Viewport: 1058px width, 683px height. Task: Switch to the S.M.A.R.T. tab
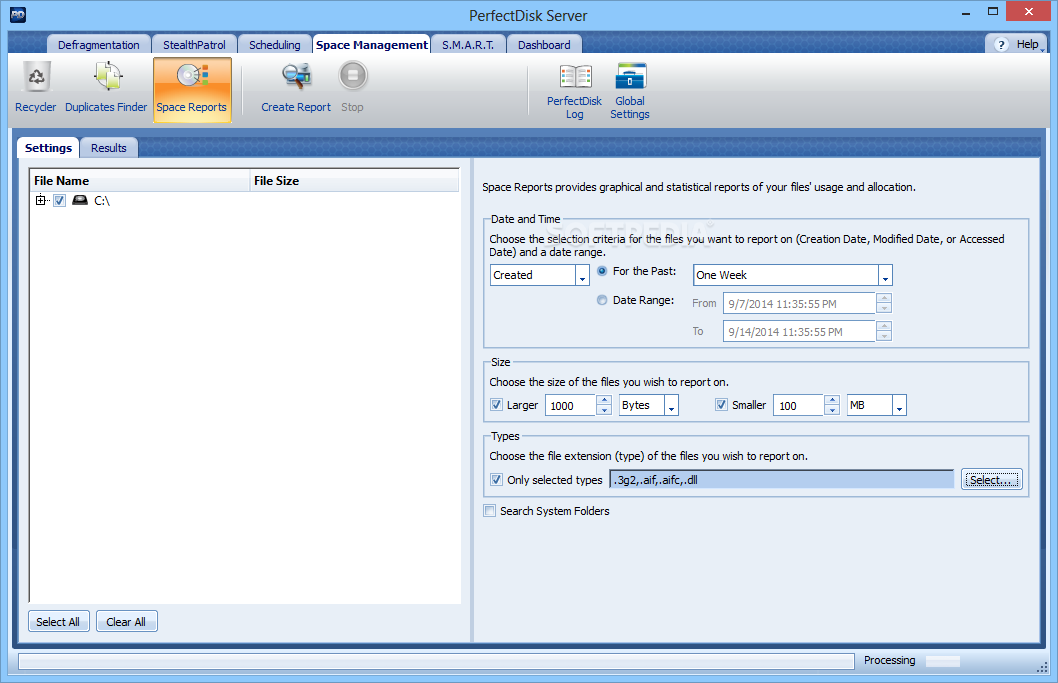(468, 45)
